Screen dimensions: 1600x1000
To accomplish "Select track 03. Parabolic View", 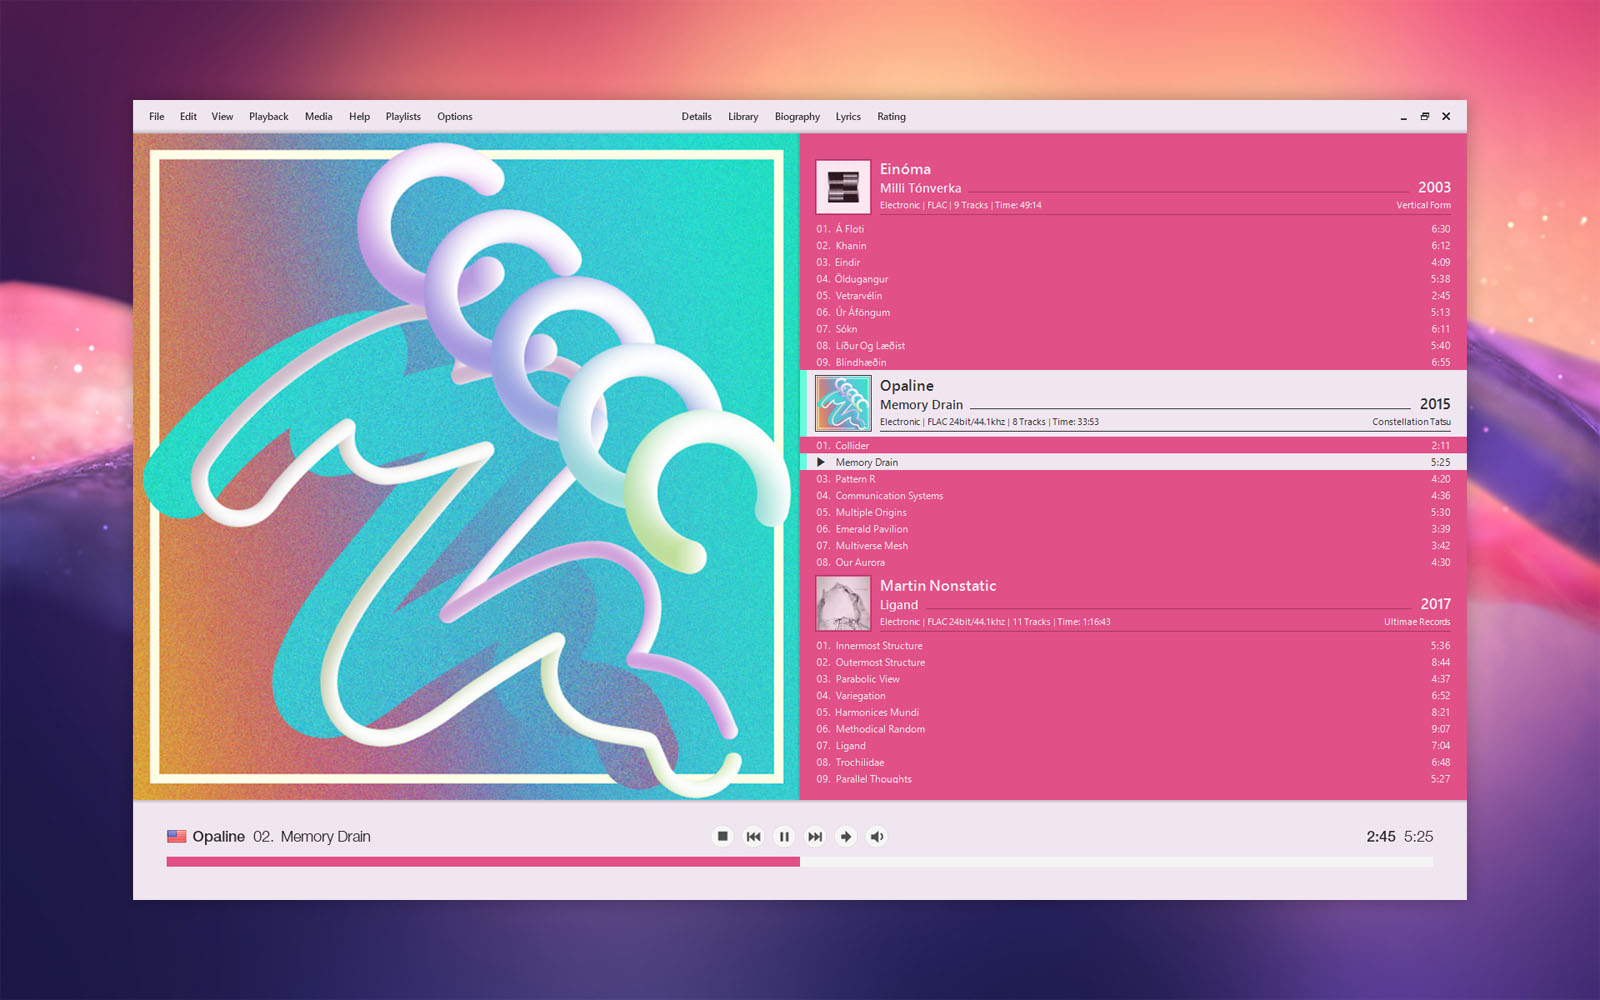I will point(1133,679).
